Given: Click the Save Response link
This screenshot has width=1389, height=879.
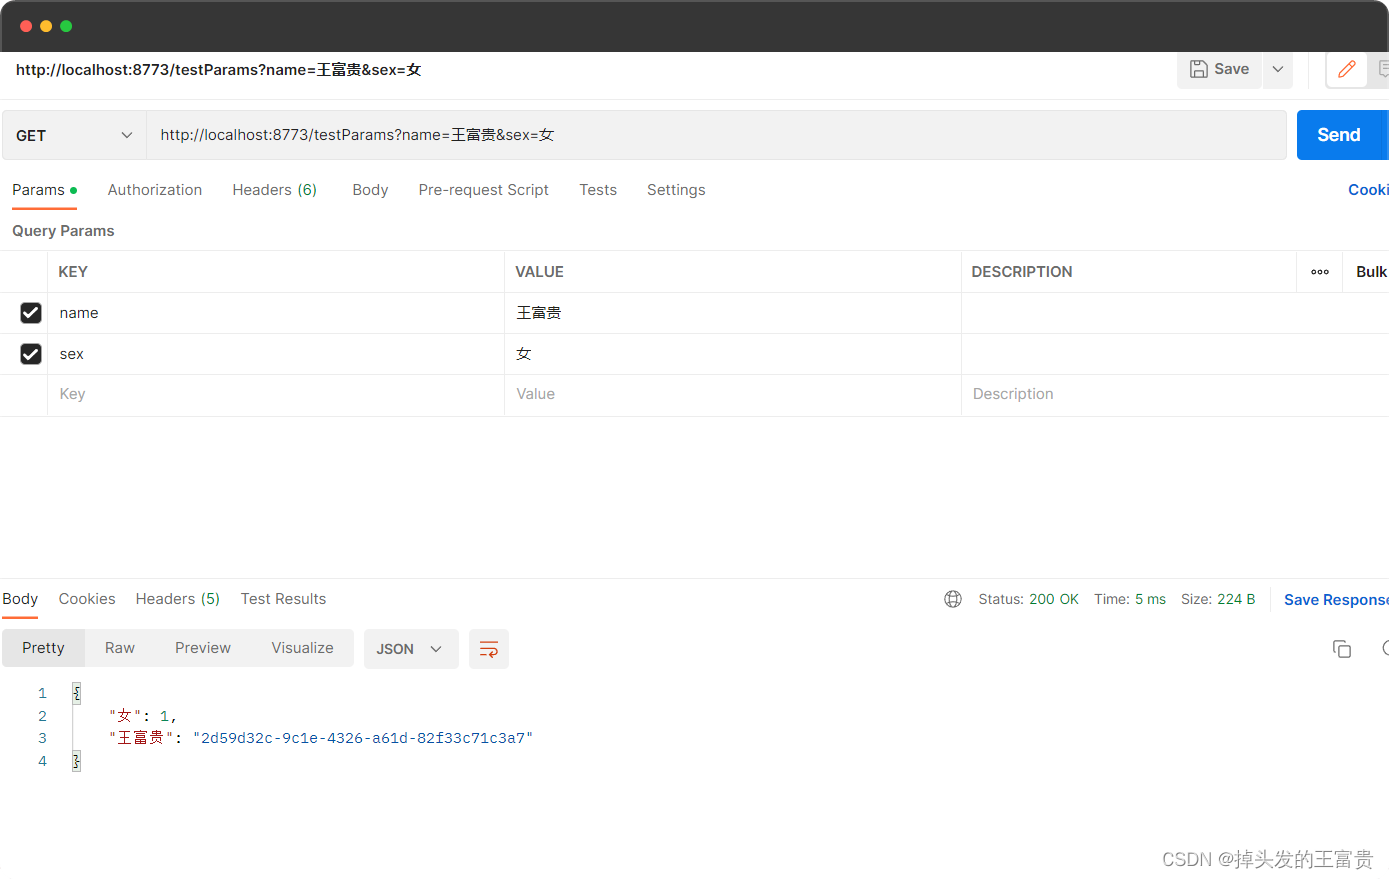Looking at the screenshot, I should pyautogui.click(x=1336, y=600).
